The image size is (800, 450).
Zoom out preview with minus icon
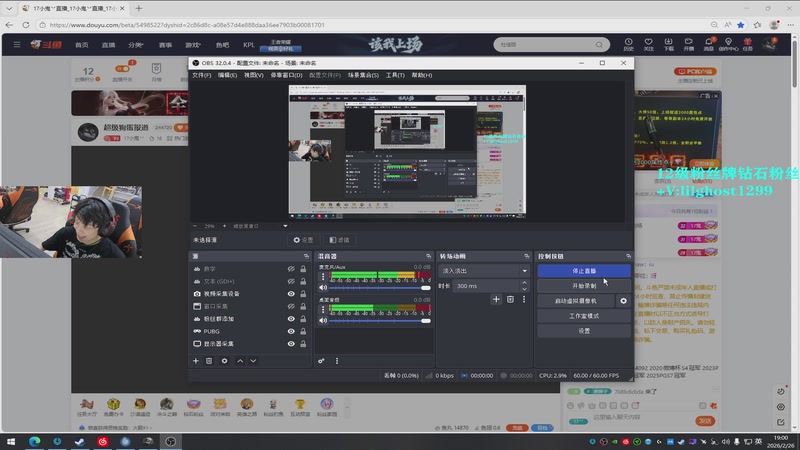[x=195, y=226]
